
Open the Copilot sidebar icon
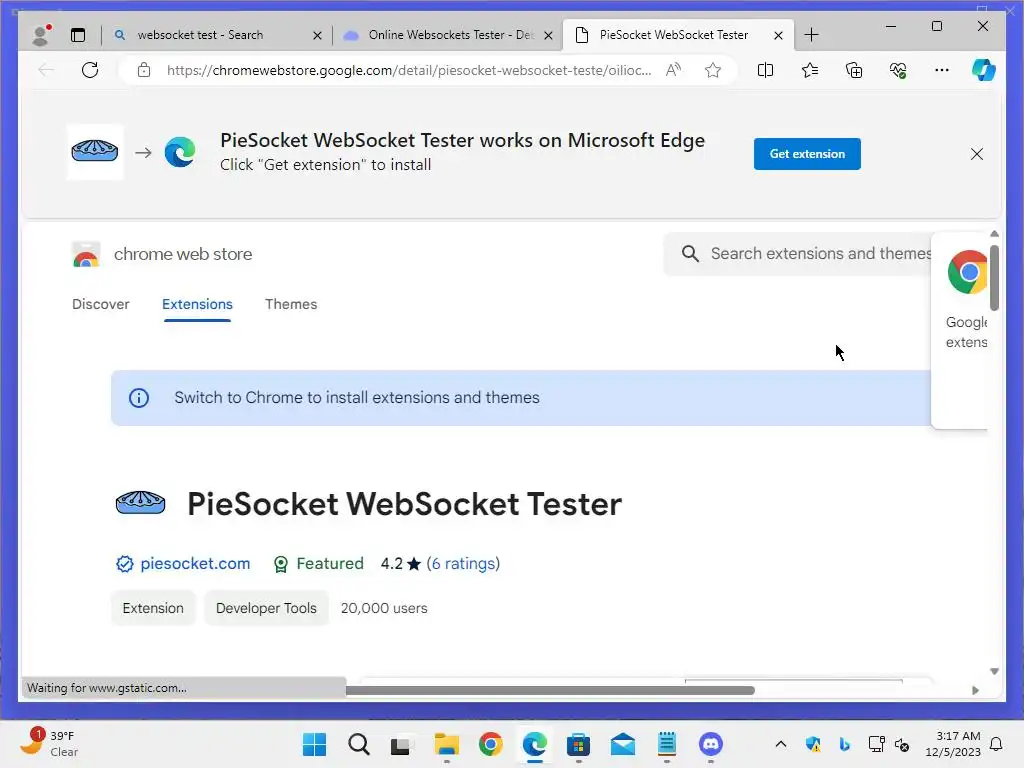pos(984,70)
